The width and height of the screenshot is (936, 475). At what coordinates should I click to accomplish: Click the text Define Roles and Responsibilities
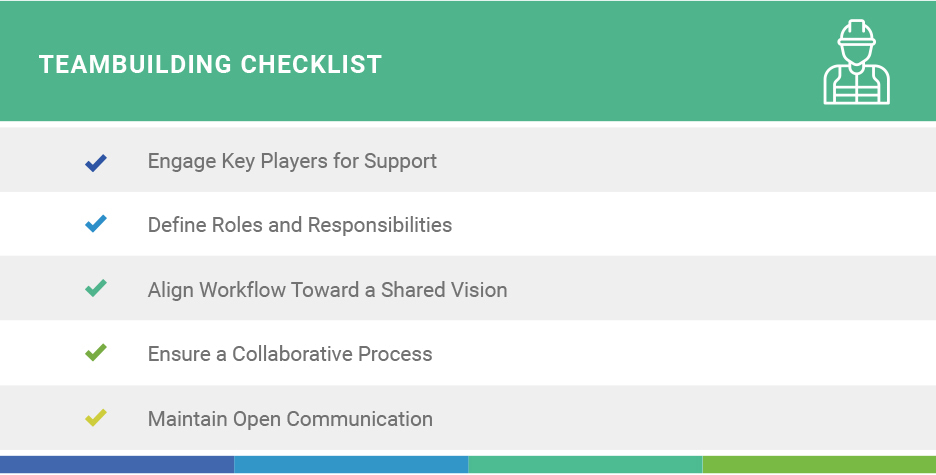300,226
